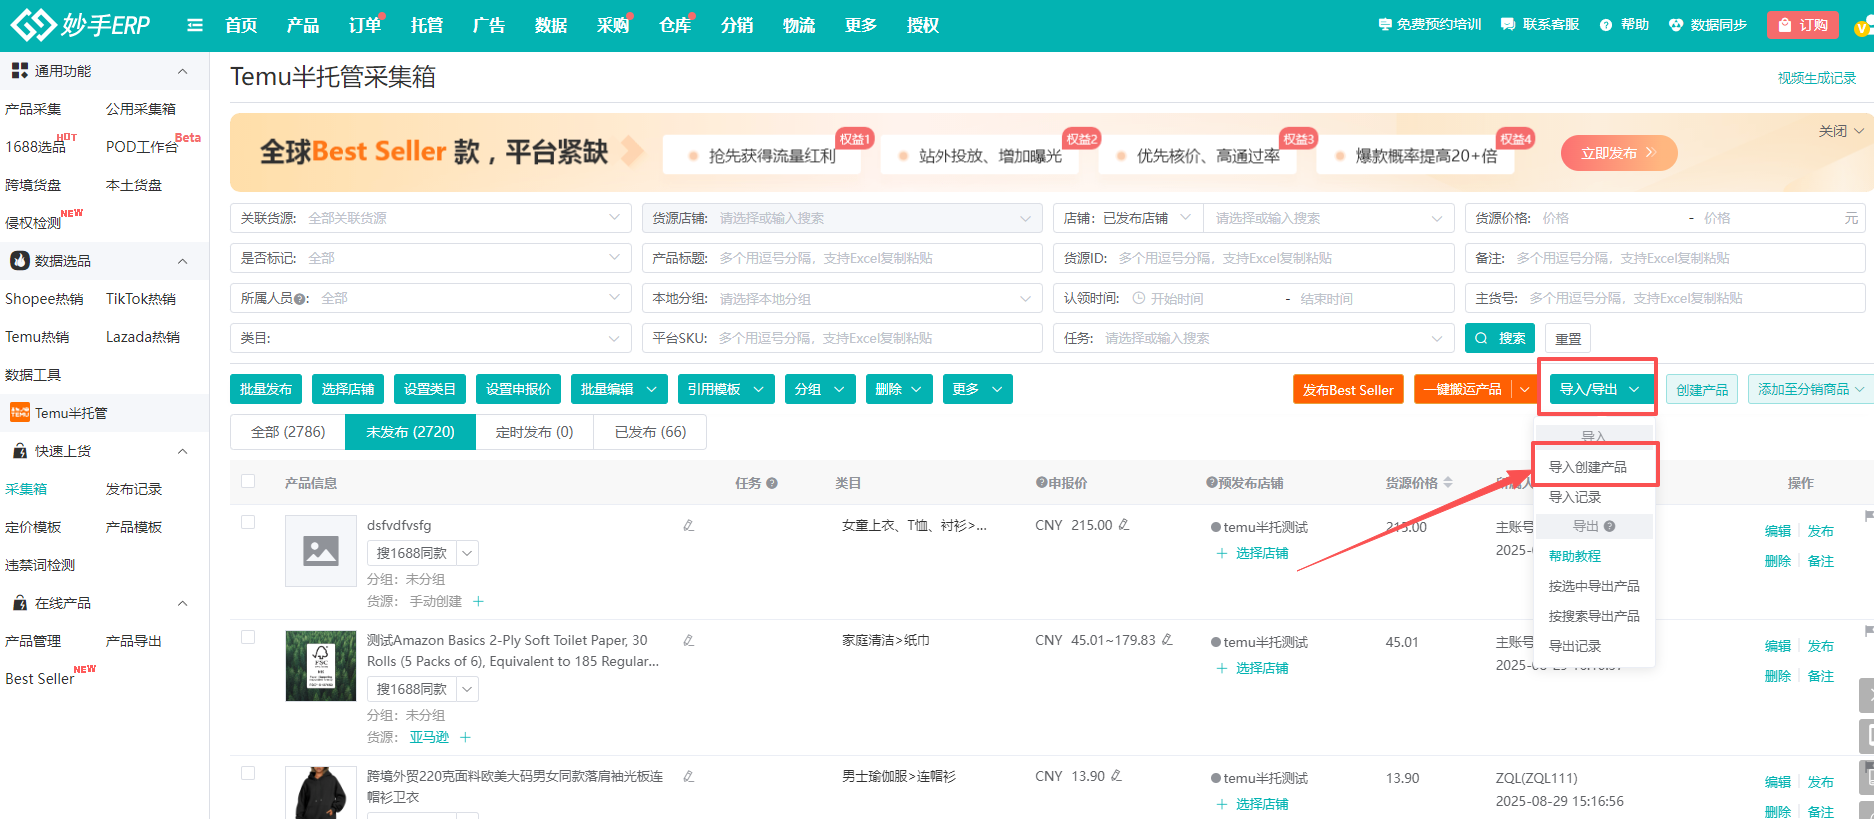Click the plus icon after 货源: 手动创建
Image resolution: width=1874 pixels, height=819 pixels.
478,601
